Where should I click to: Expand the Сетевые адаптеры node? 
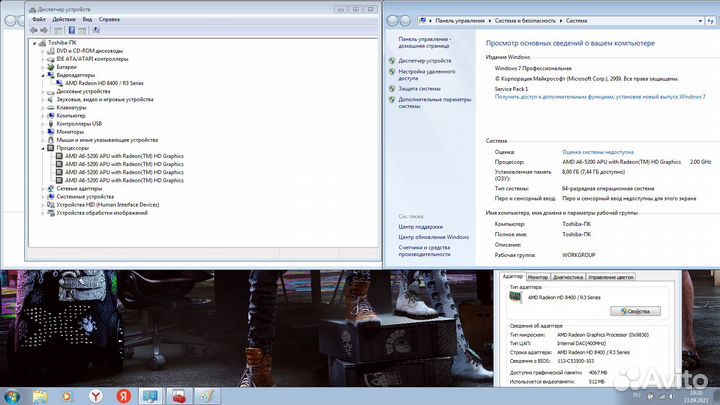point(44,188)
